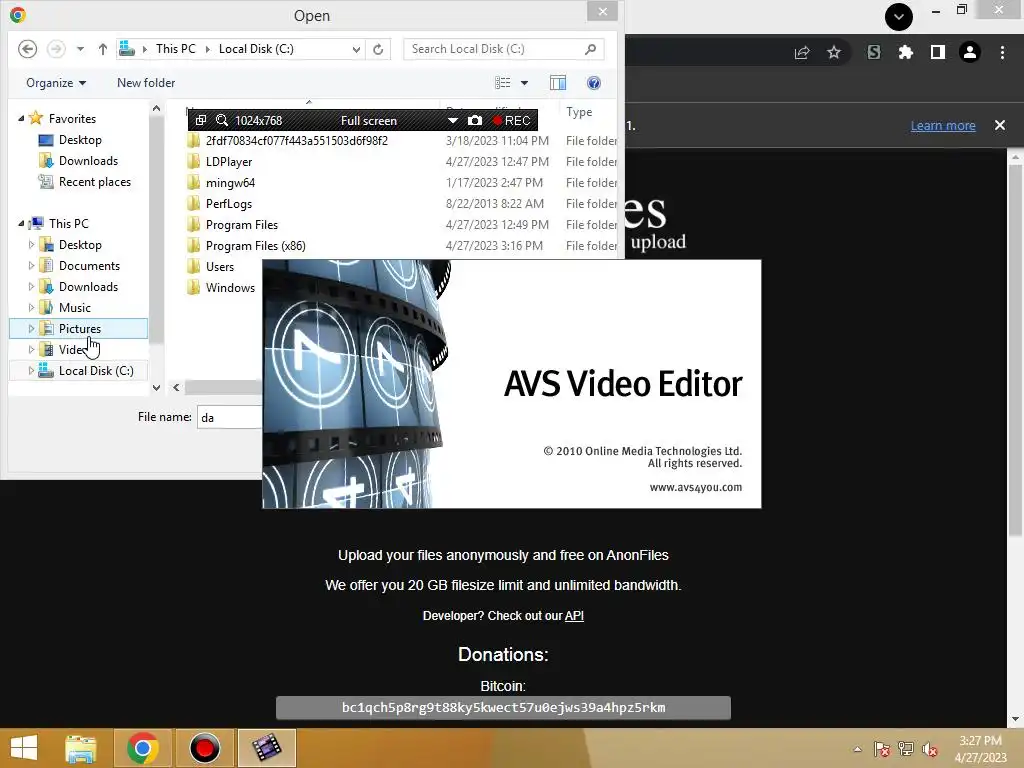Viewport: 1024px width, 768px height.
Task: Open the recorder options dropdown arrow
Action: click(453, 120)
